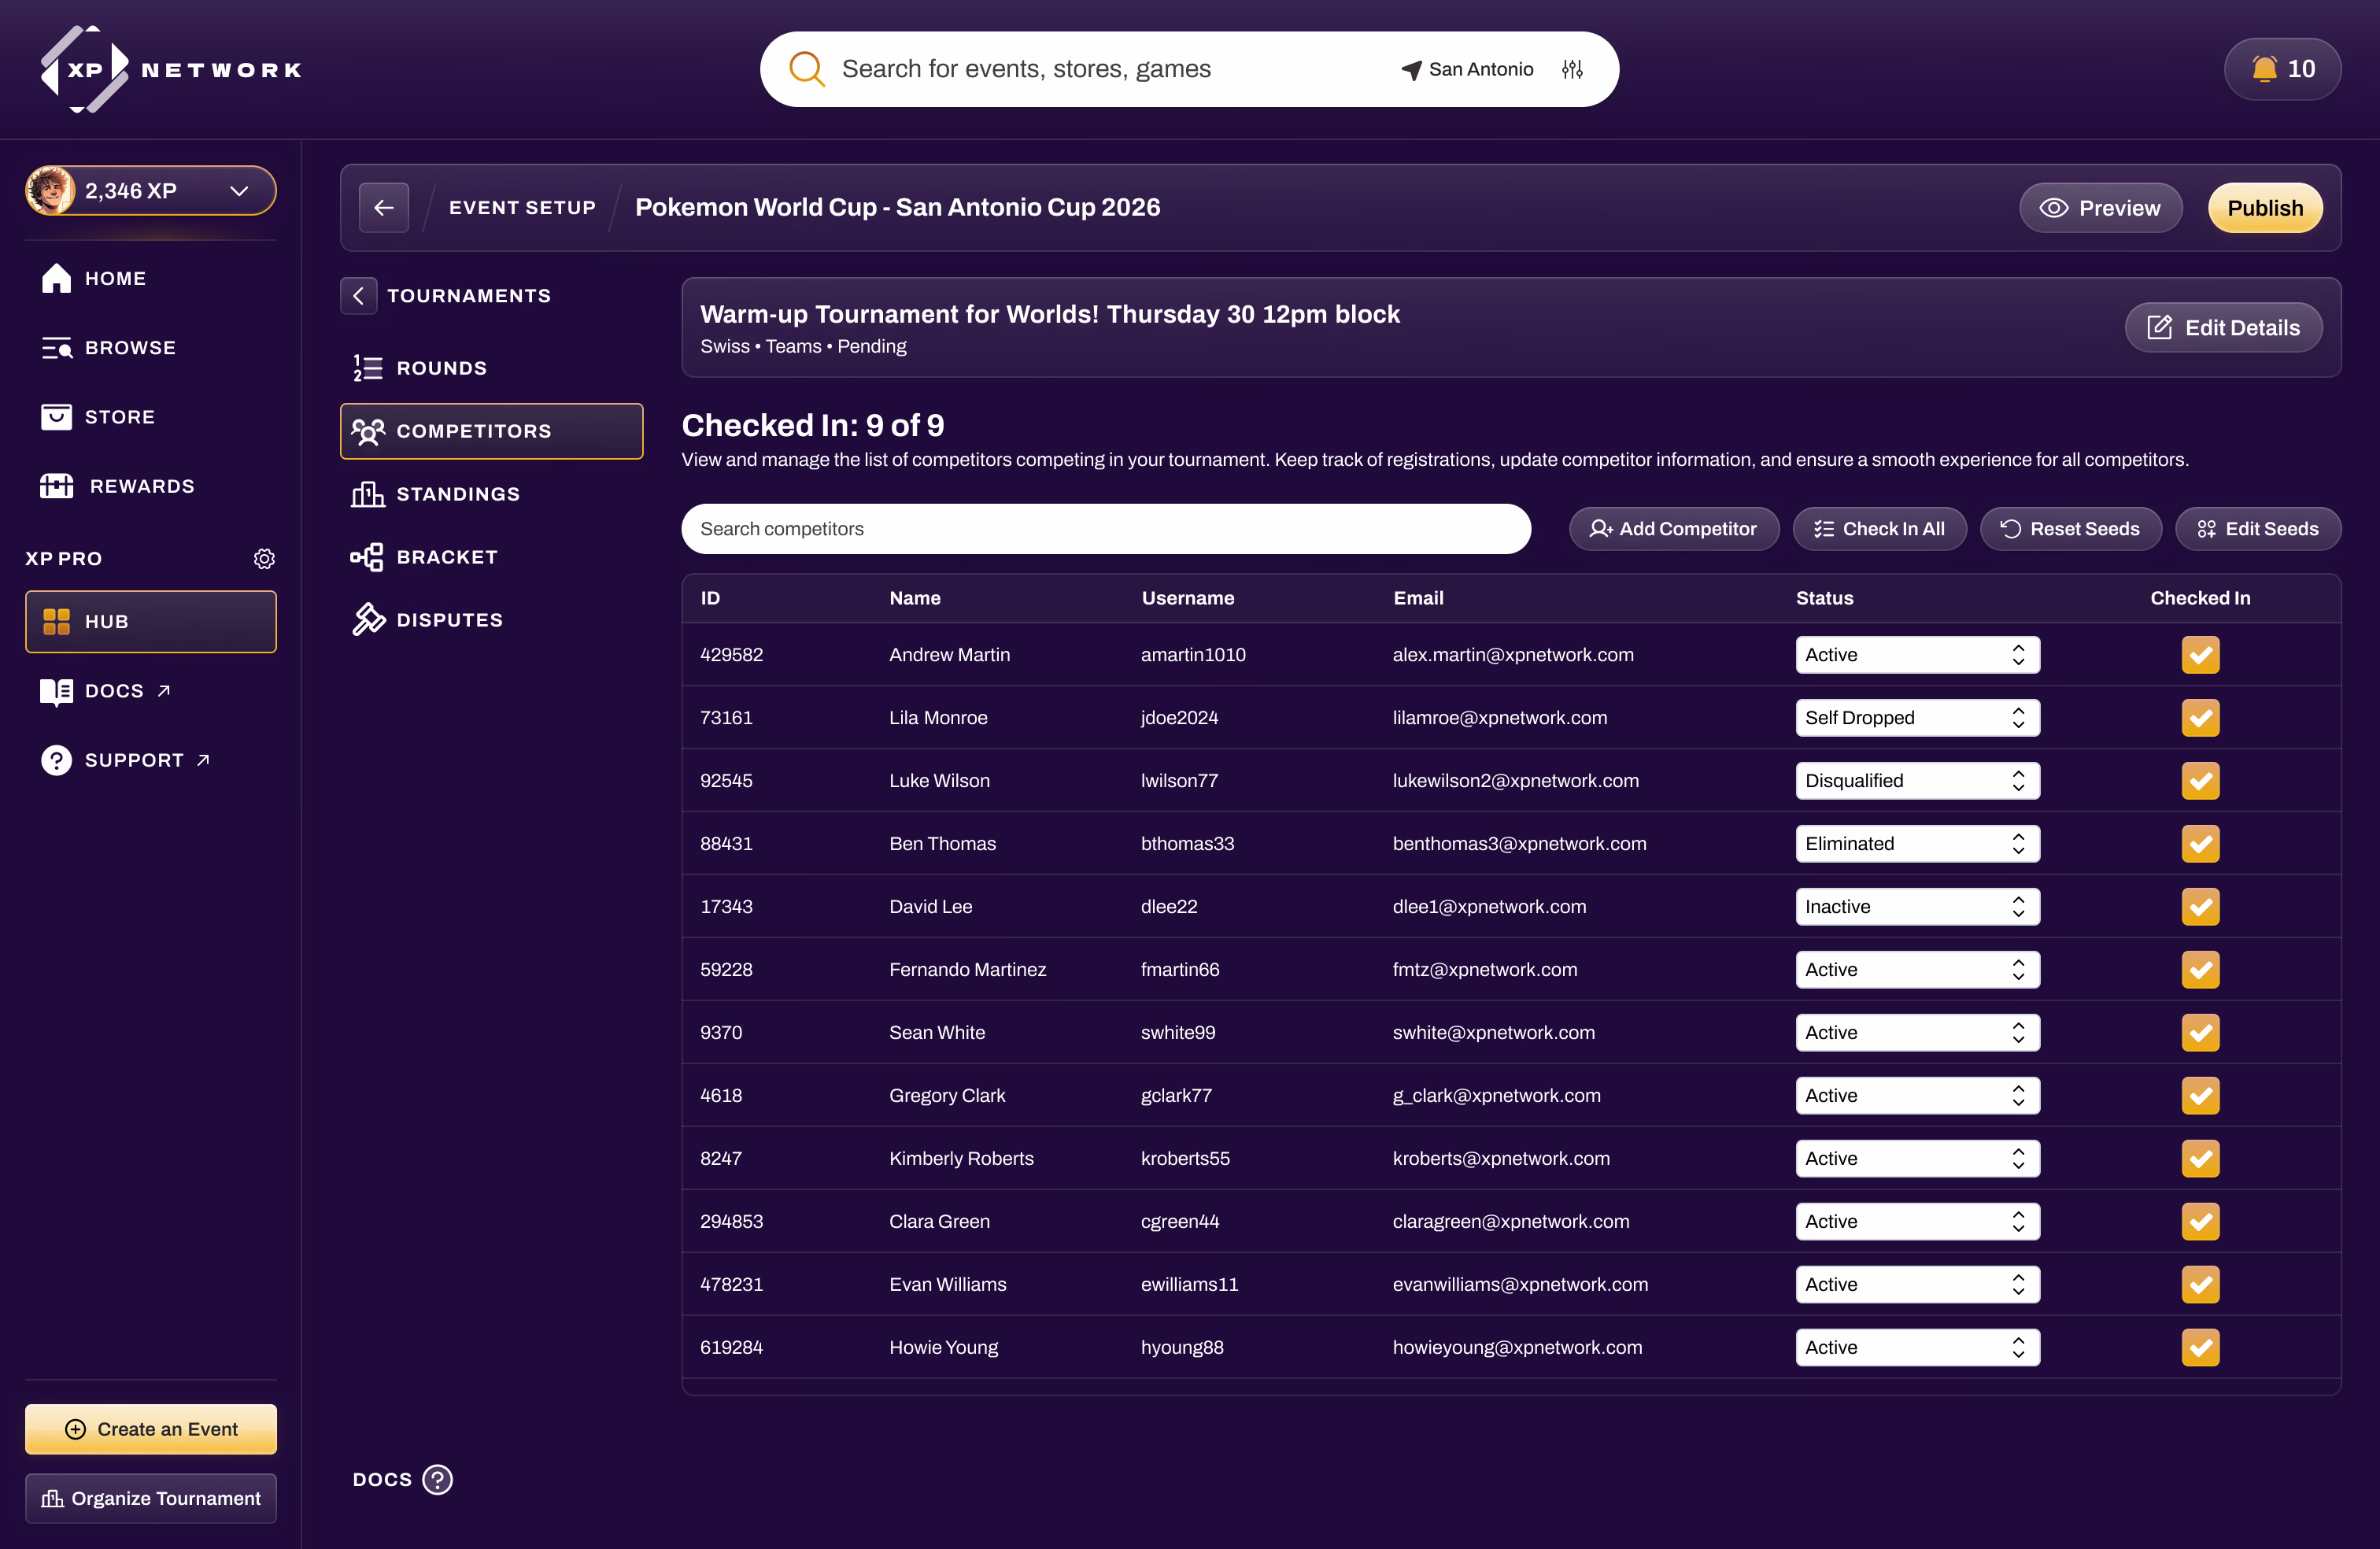Screen dimensions: 2380x1549
Task: Go back with Event Setup arrow button
Action: coord(384,207)
